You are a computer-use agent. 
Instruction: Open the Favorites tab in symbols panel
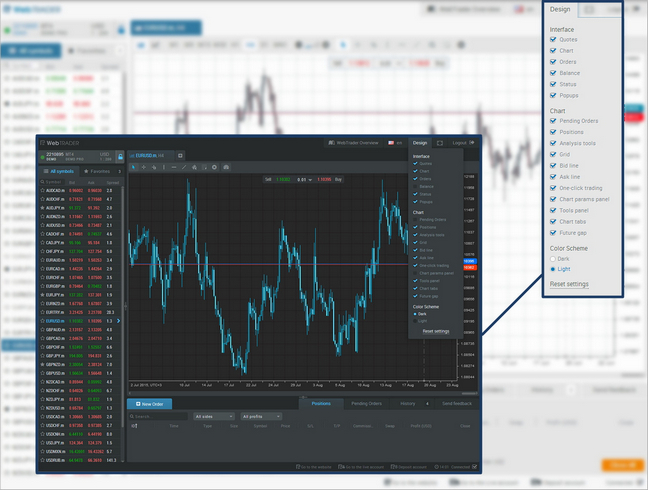[x=99, y=172]
